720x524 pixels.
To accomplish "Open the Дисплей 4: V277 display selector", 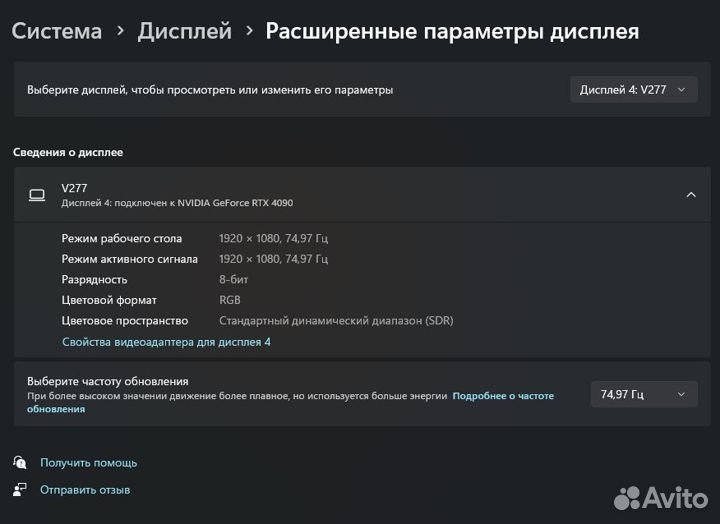I will [634, 90].
